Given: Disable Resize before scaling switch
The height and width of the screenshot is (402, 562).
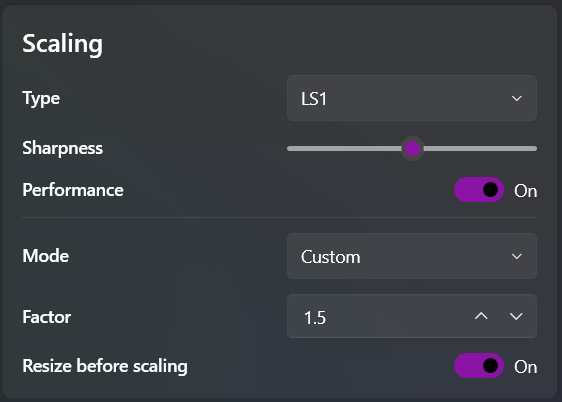Looking at the screenshot, I should (x=479, y=366).
